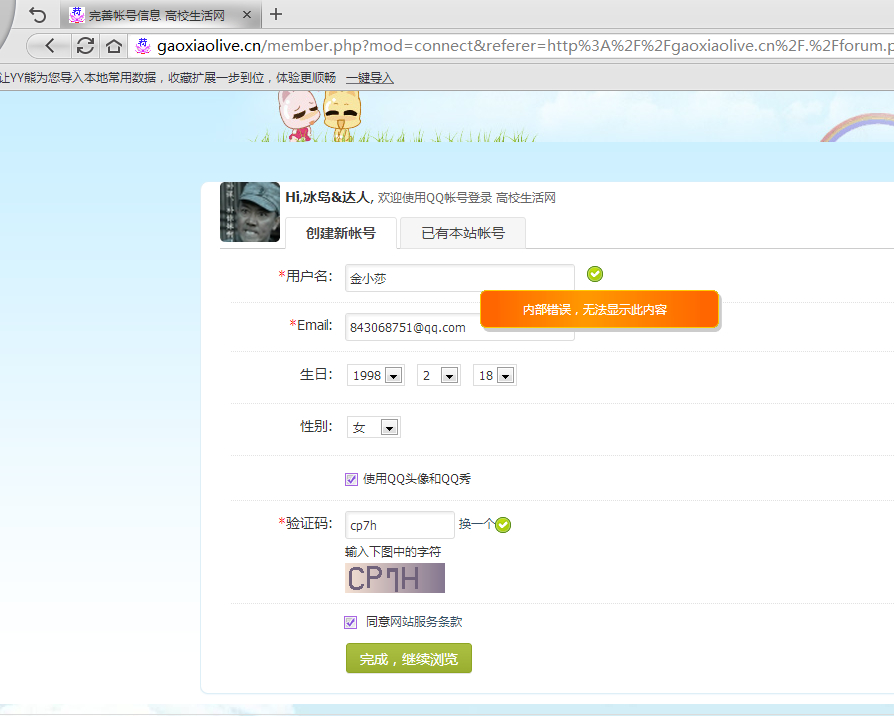Click the CP7H captcha image
894x716 pixels.
coord(395,578)
